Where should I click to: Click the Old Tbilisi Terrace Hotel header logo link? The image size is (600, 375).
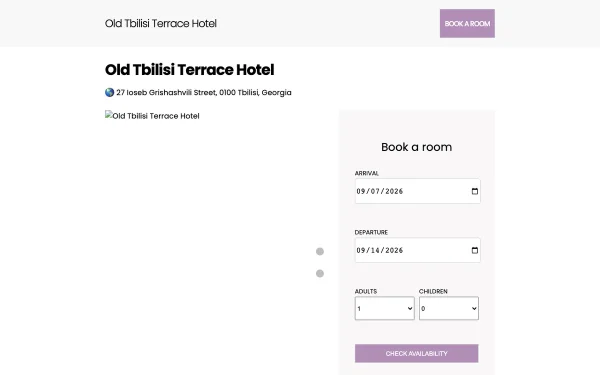pos(161,23)
